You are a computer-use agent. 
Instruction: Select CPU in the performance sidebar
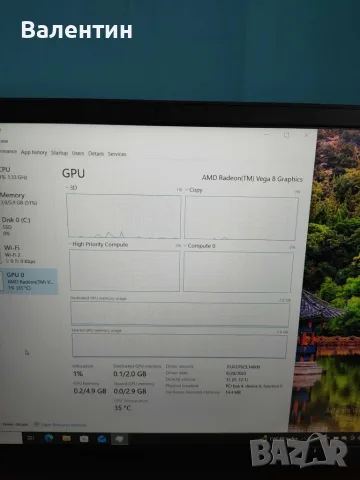pos(28,173)
